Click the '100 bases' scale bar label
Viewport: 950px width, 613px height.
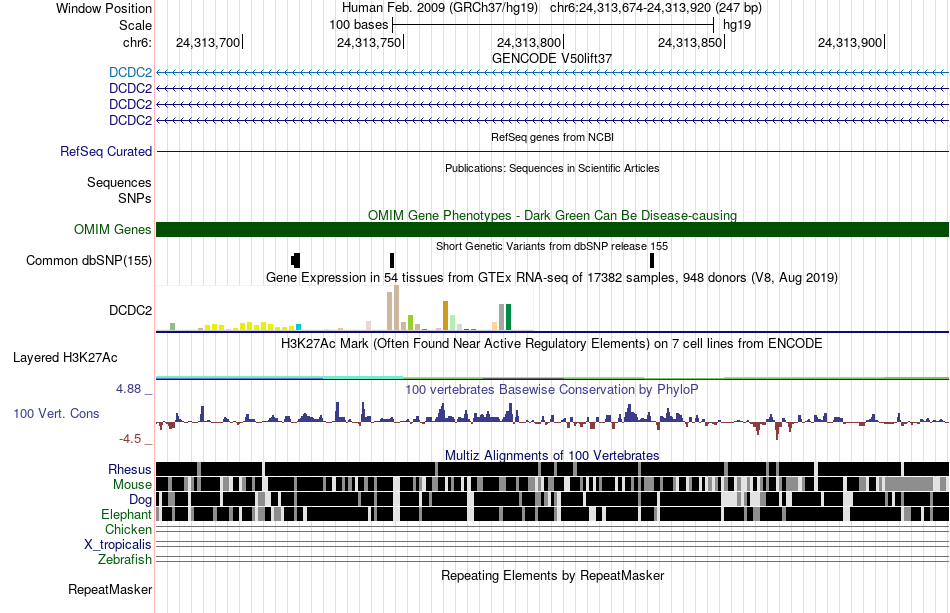359,25
